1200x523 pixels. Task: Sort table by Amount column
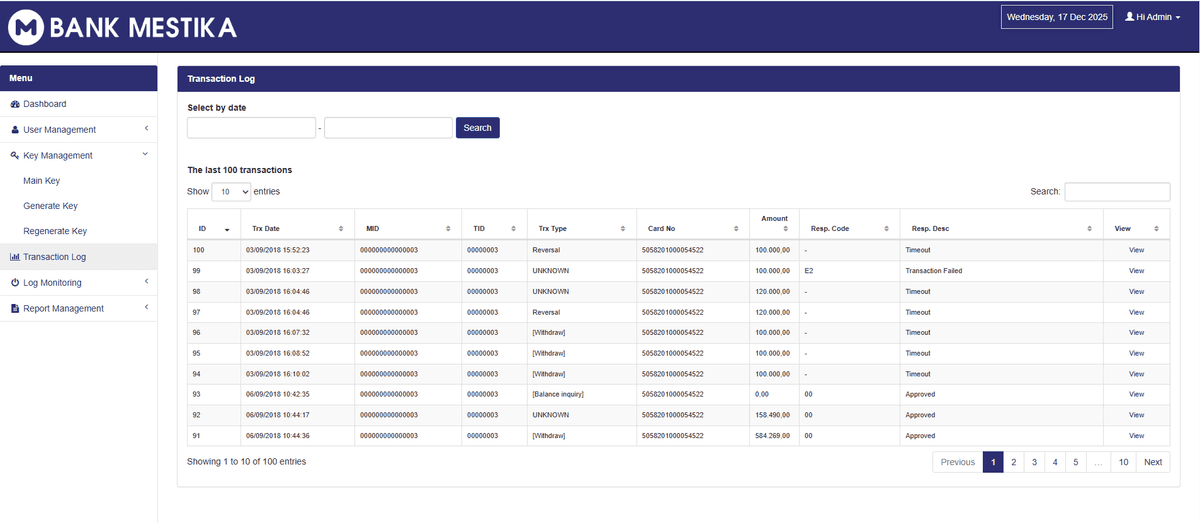pyautogui.click(x=774, y=224)
